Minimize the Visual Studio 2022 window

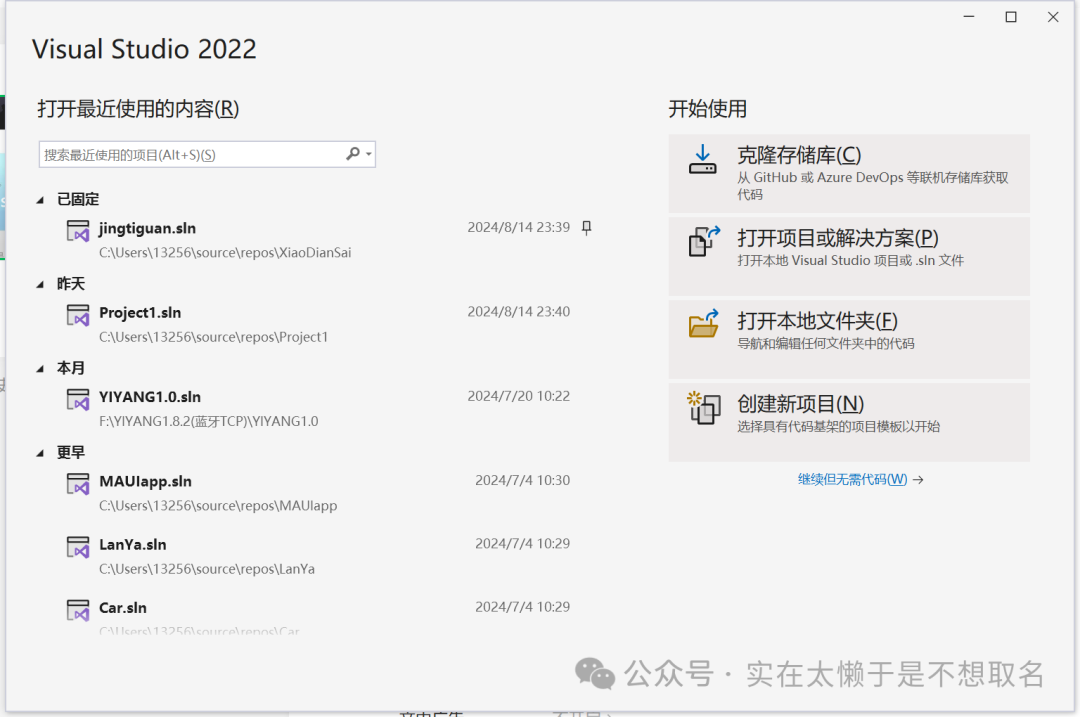coord(969,17)
